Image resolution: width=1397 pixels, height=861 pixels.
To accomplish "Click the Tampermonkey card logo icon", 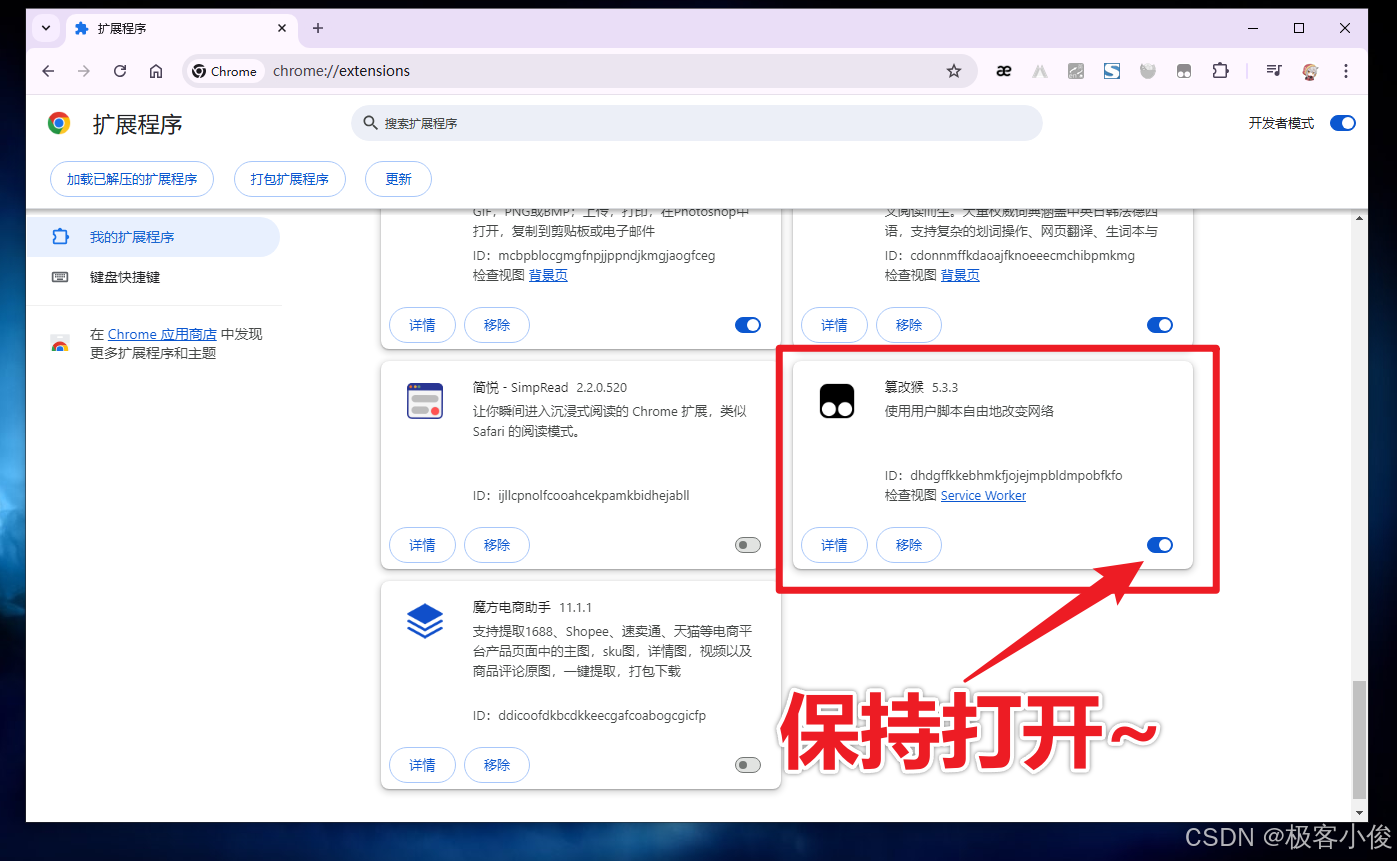I will [x=837, y=400].
